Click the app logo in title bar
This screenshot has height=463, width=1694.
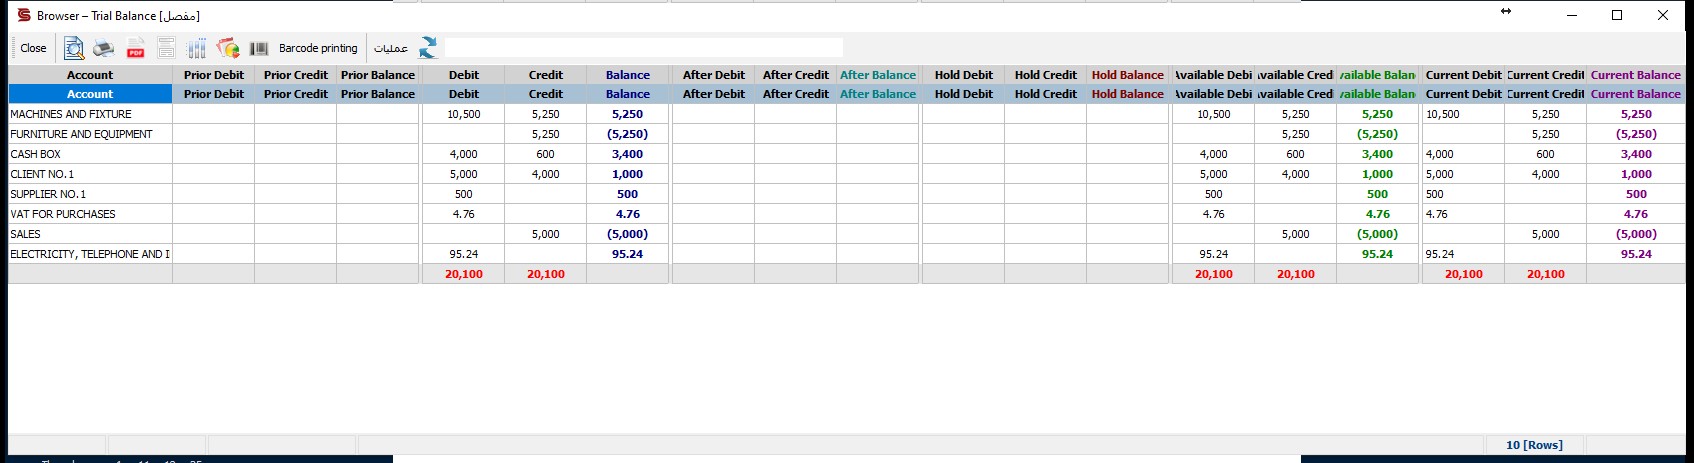pyautogui.click(x=24, y=15)
